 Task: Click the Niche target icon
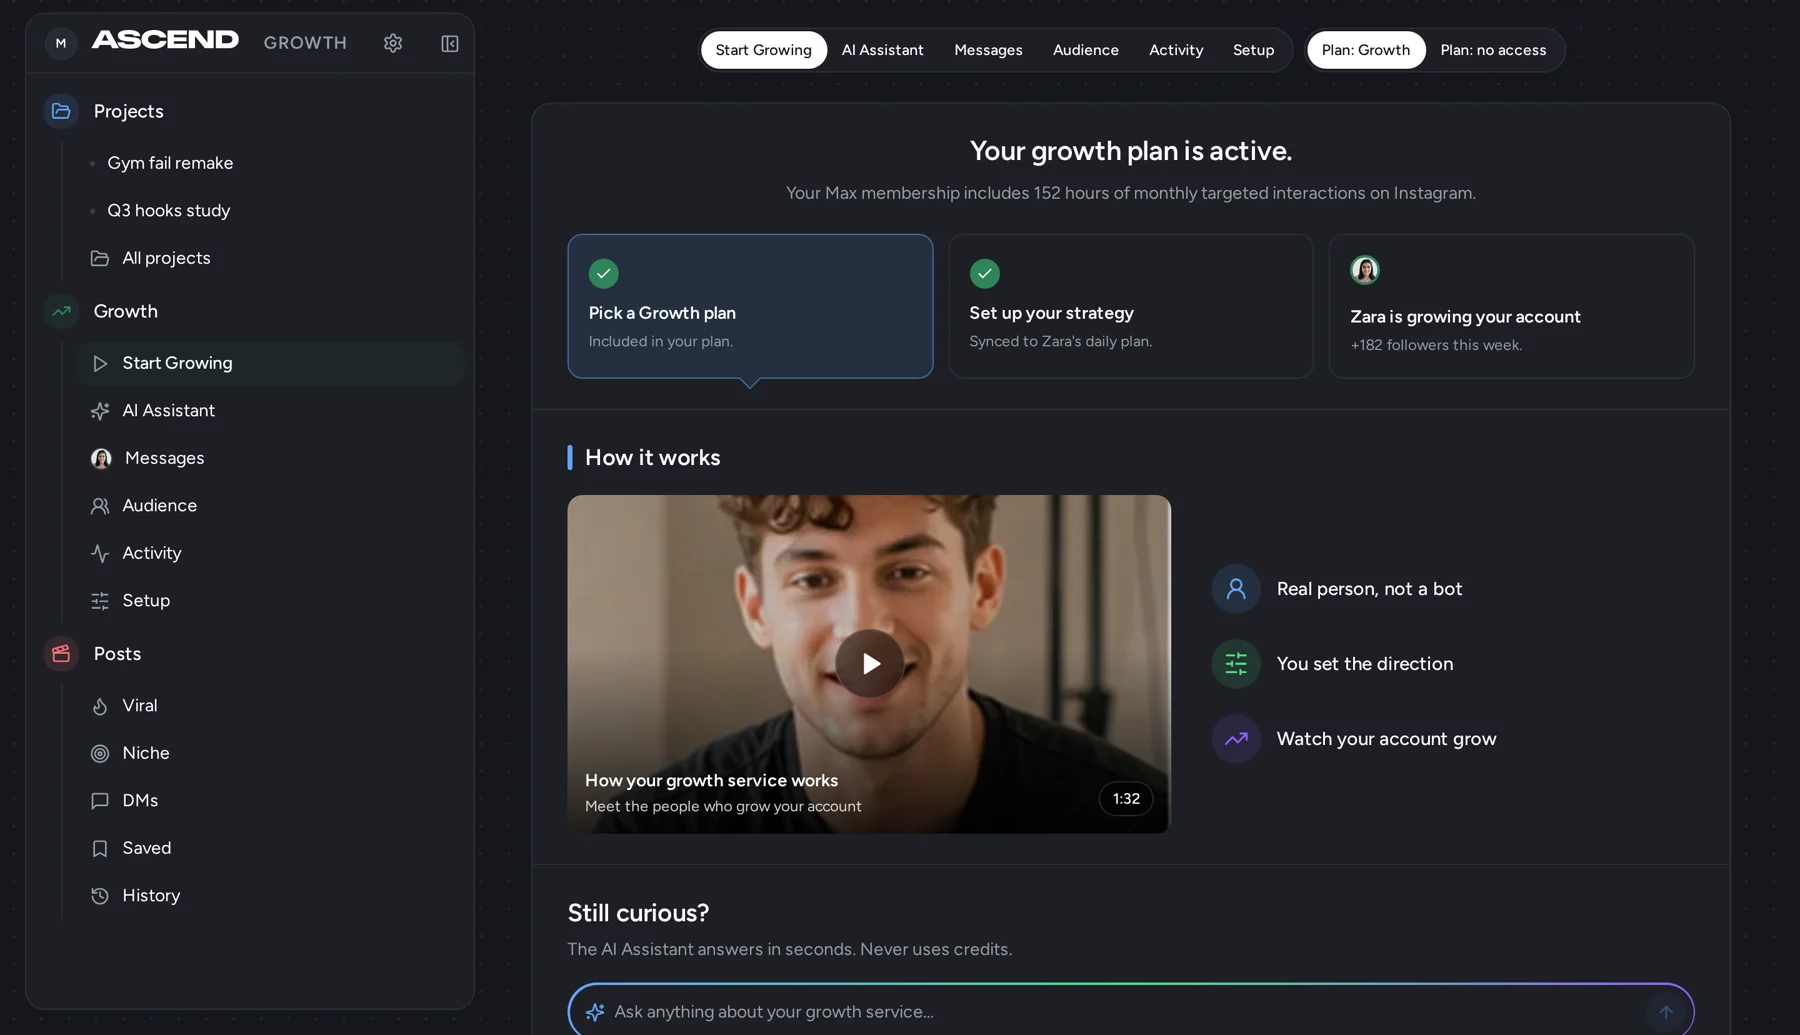click(x=100, y=753)
